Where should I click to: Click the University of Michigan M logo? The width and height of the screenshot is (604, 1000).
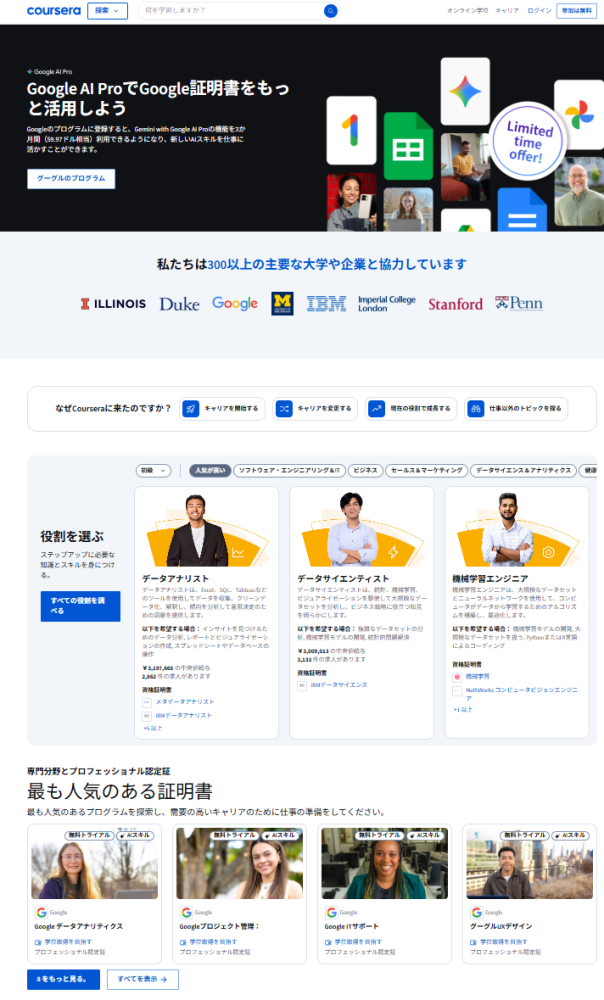tap(283, 304)
